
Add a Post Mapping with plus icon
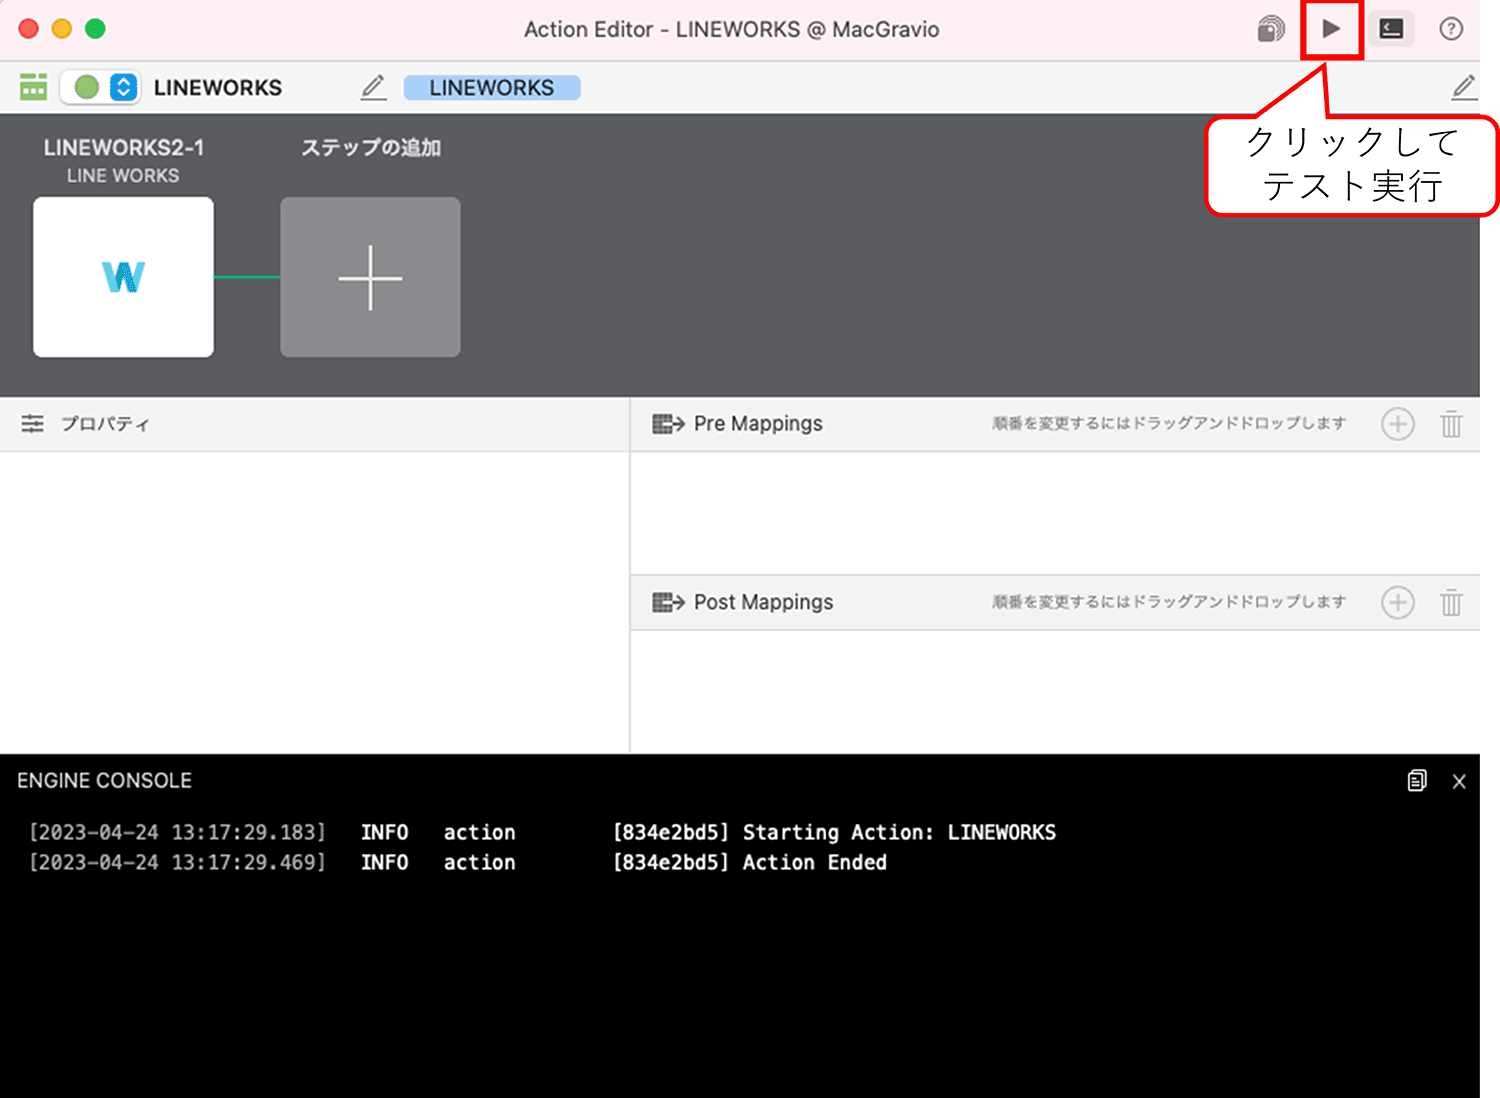[x=1398, y=602]
